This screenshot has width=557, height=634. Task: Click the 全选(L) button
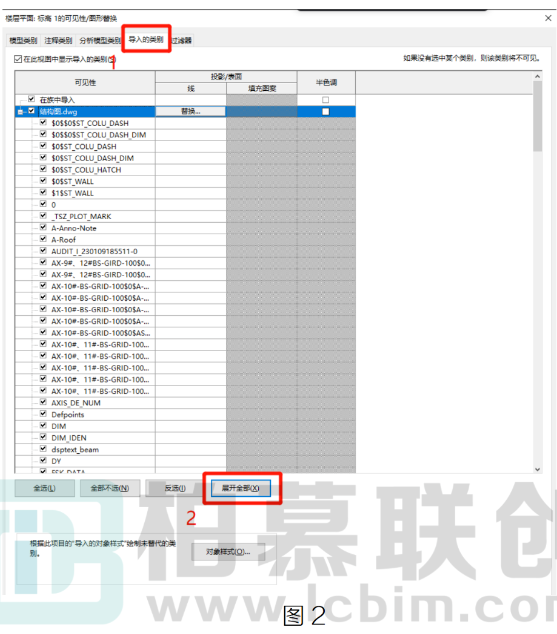click(44, 488)
